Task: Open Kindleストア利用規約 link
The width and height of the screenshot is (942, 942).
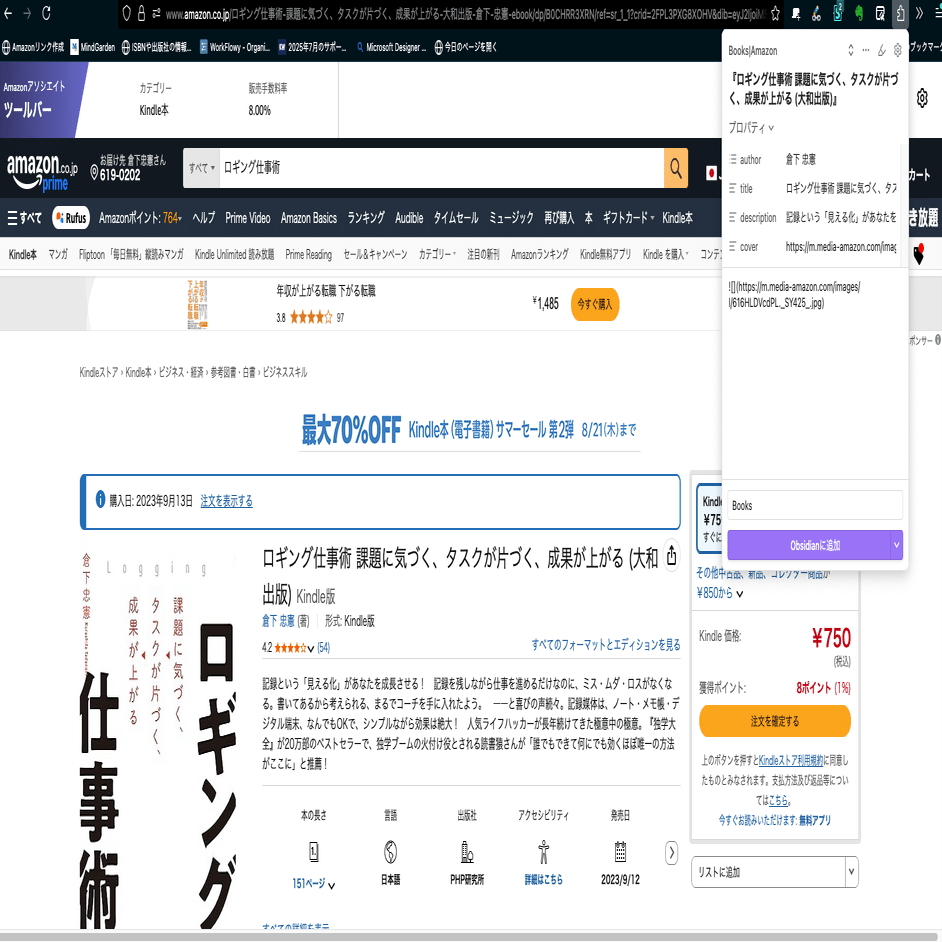Action: 791,761
